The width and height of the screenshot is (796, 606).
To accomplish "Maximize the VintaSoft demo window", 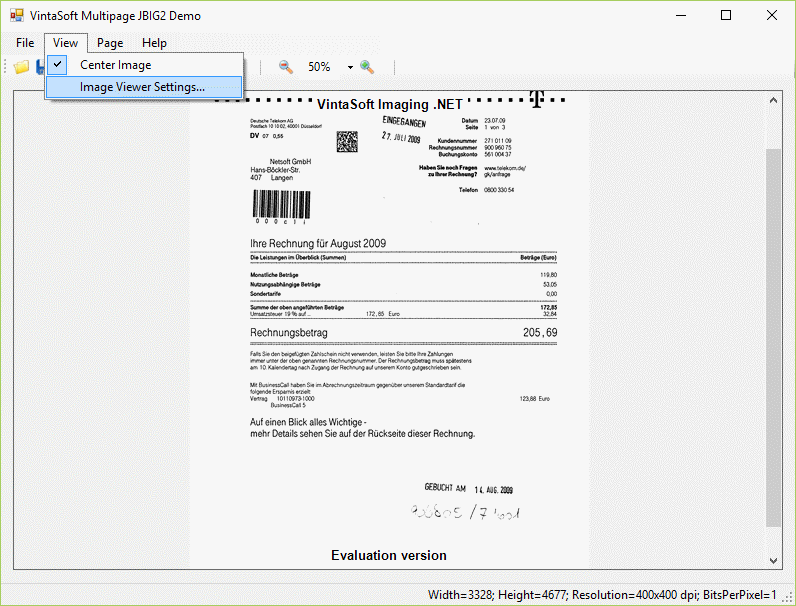I will click(726, 15).
